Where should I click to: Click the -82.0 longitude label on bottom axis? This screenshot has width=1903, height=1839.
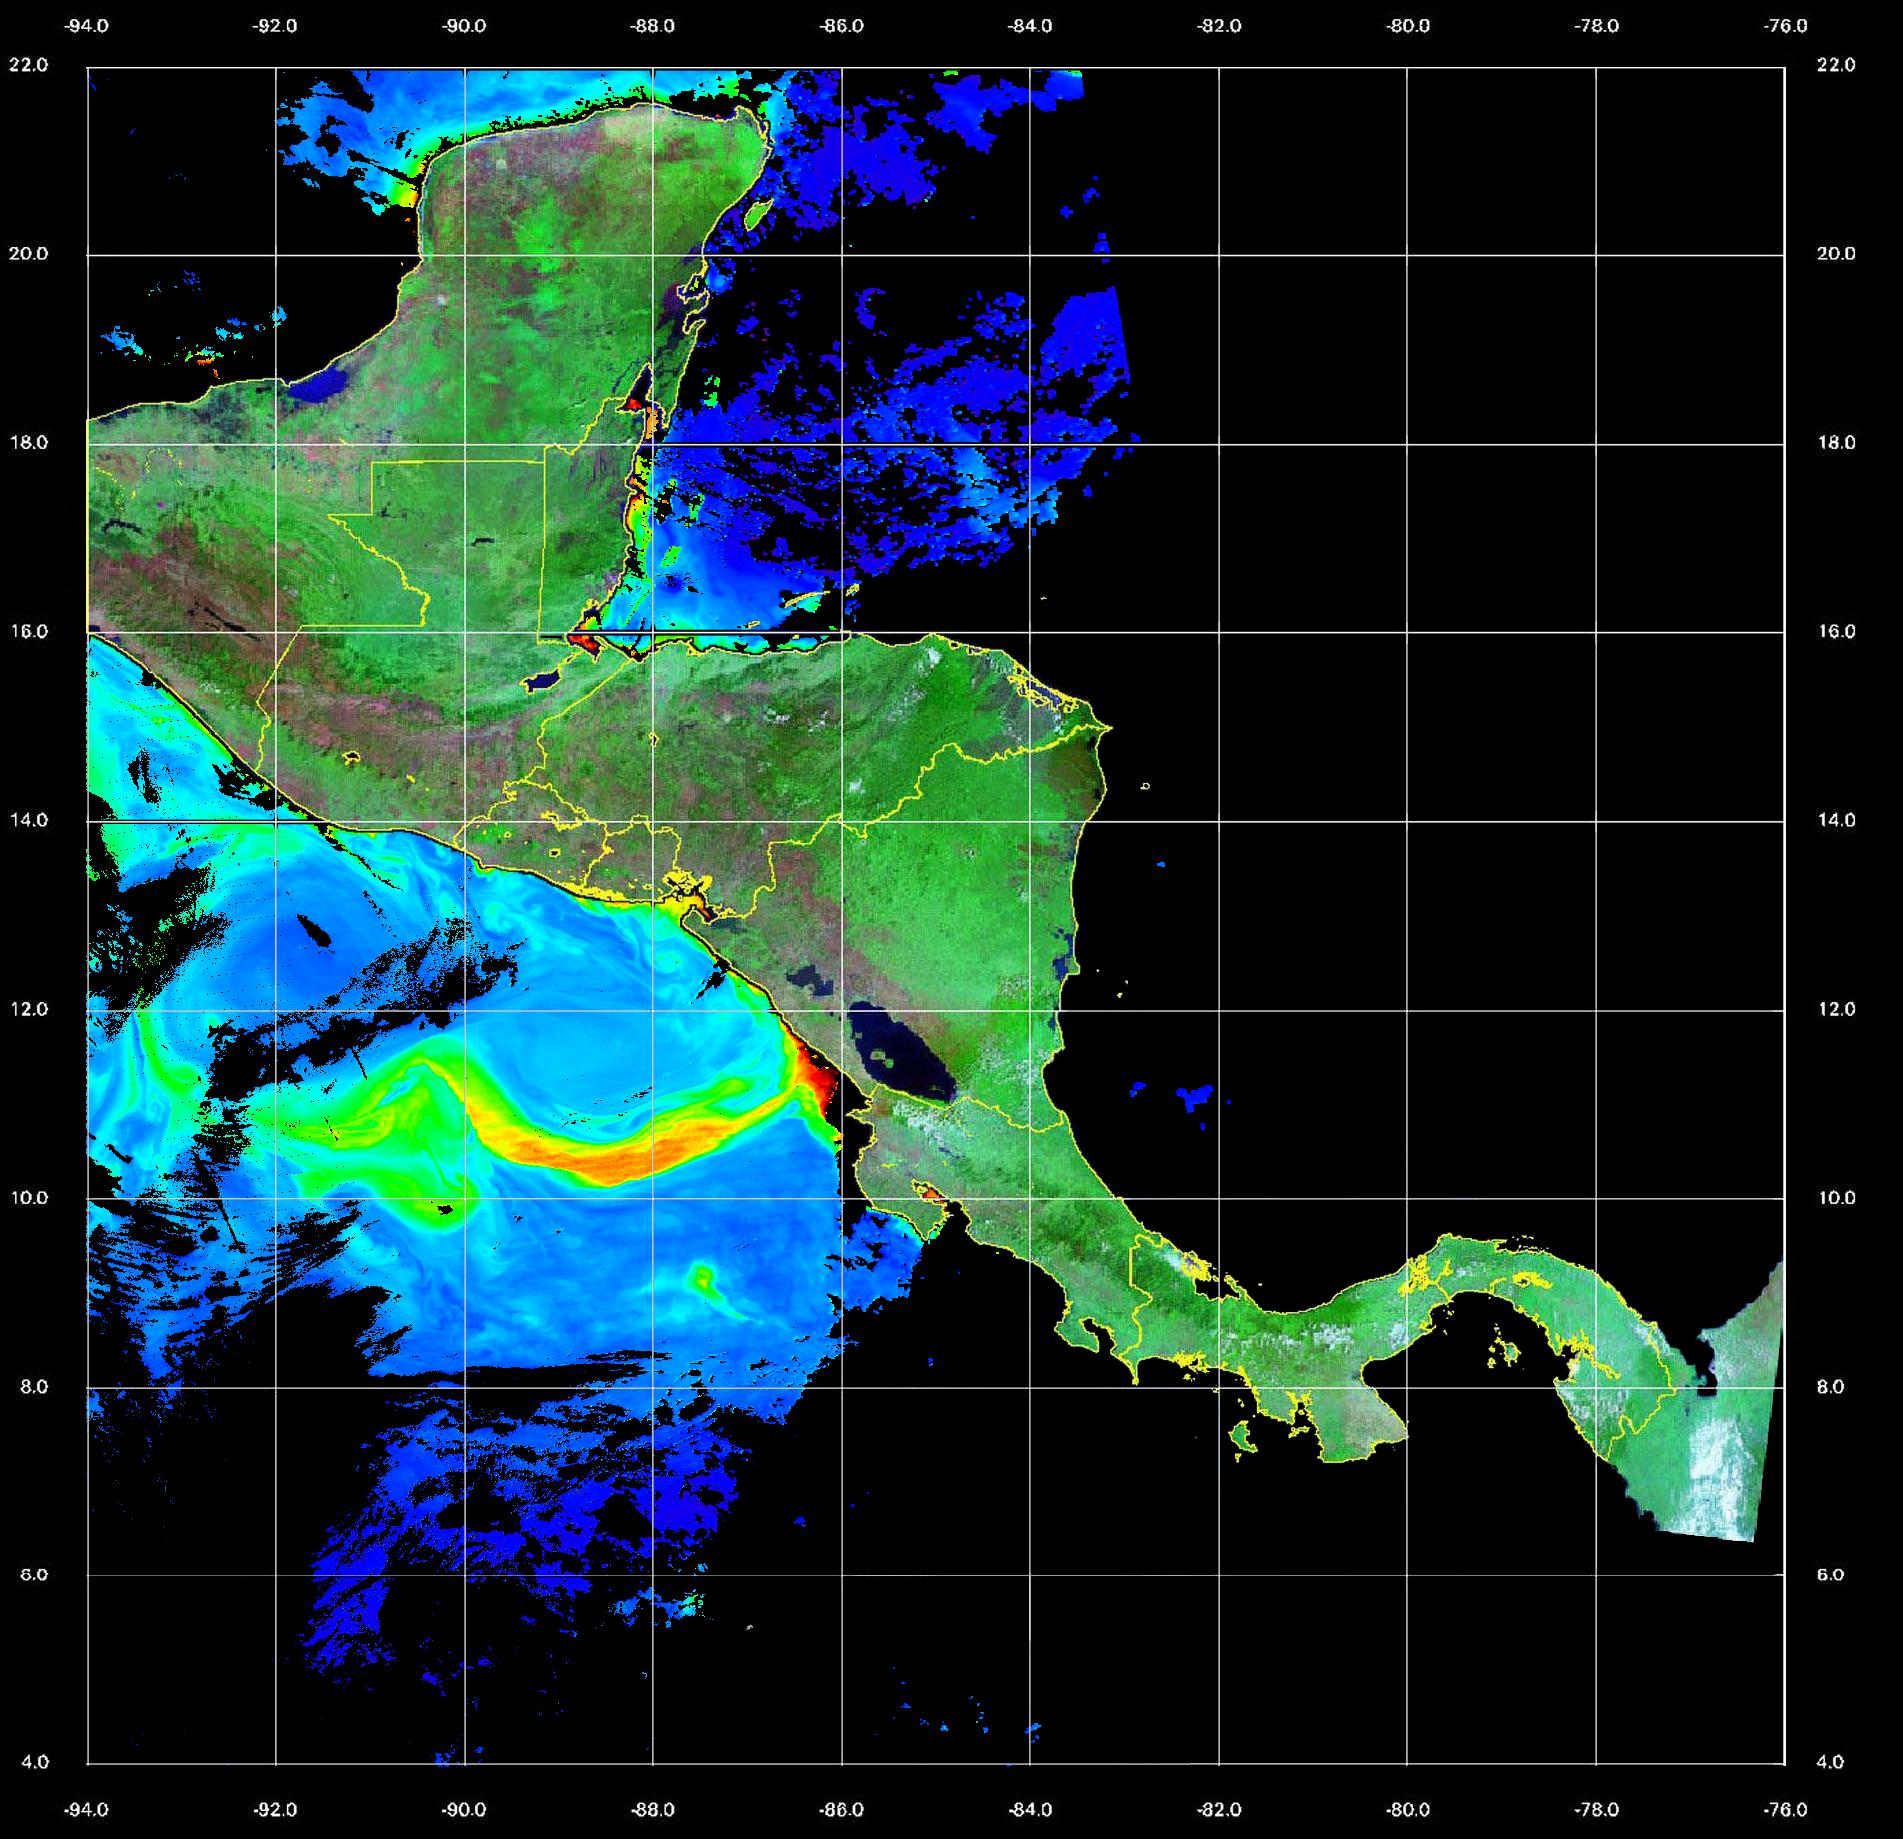click(1219, 1809)
